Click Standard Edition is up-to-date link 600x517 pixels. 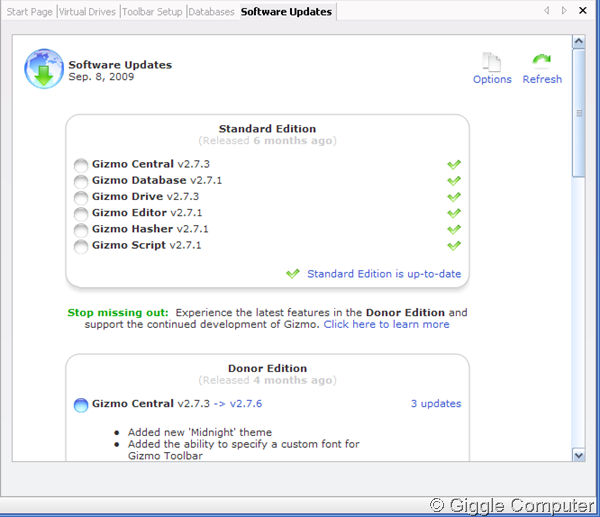pyautogui.click(x=384, y=274)
